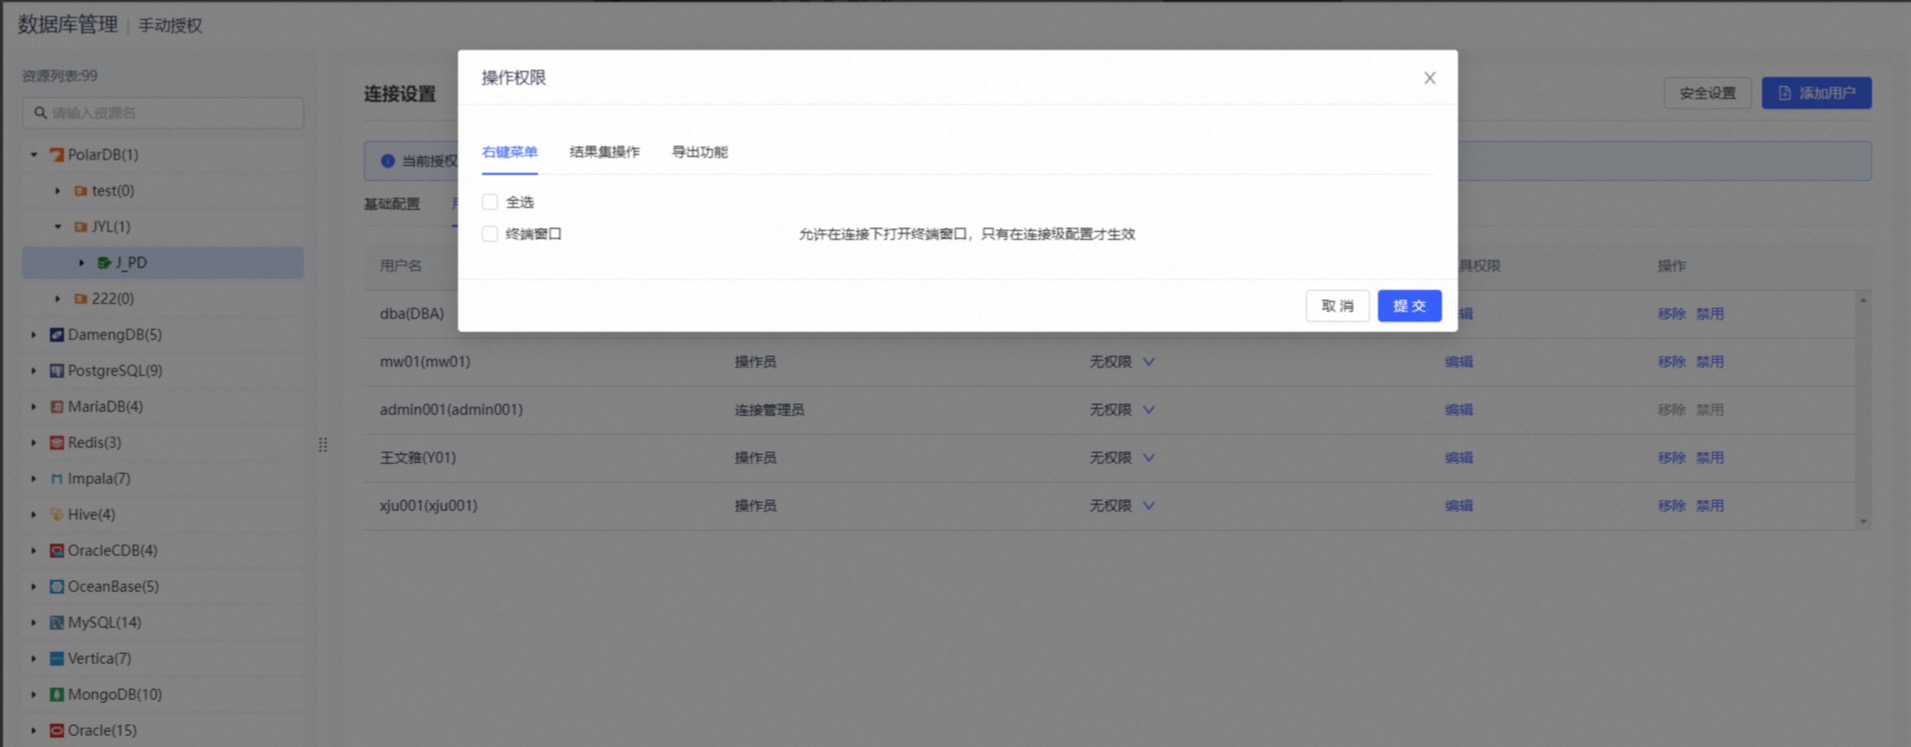
Task: Click the MongoDB database icon
Action: click(57, 695)
